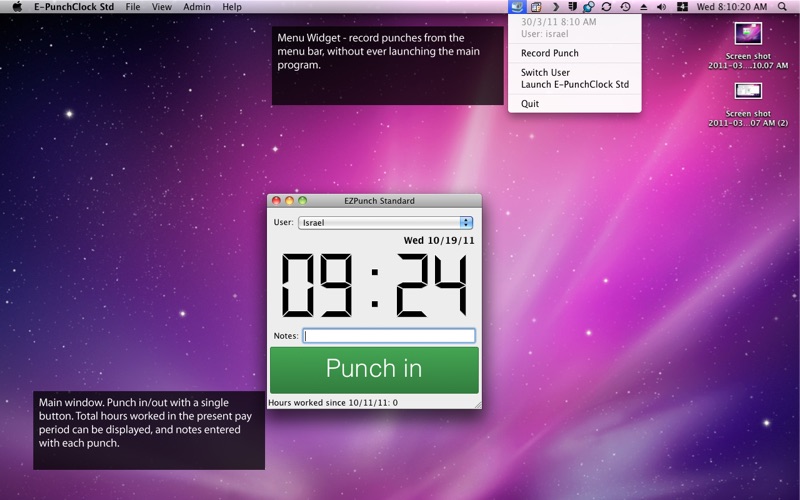The width and height of the screenshot is (800, 500).
Task: Open Spotlight search magnifier
Action: coord(782,7)
